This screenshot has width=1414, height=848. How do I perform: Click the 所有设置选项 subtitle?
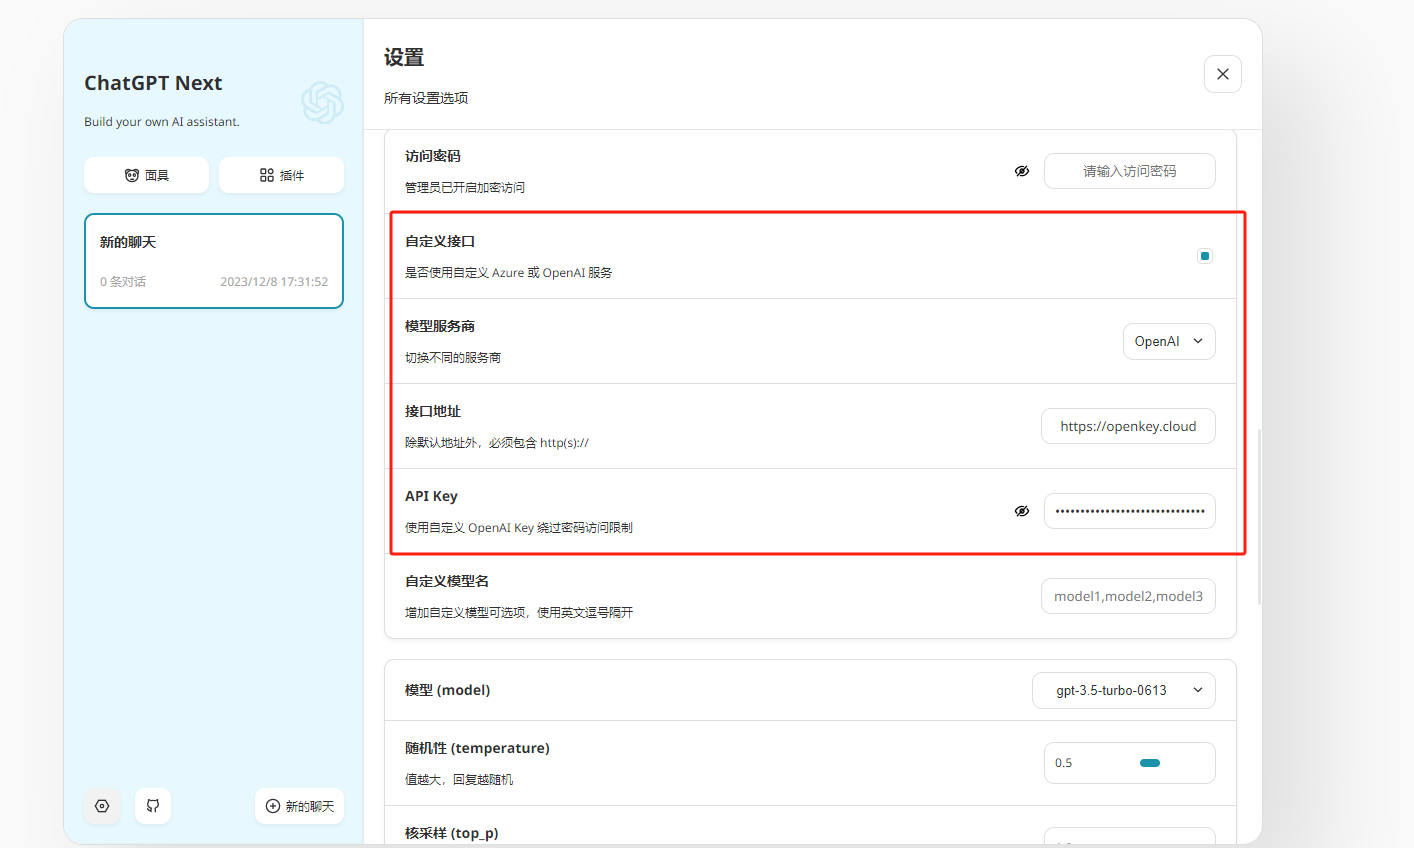426,98
